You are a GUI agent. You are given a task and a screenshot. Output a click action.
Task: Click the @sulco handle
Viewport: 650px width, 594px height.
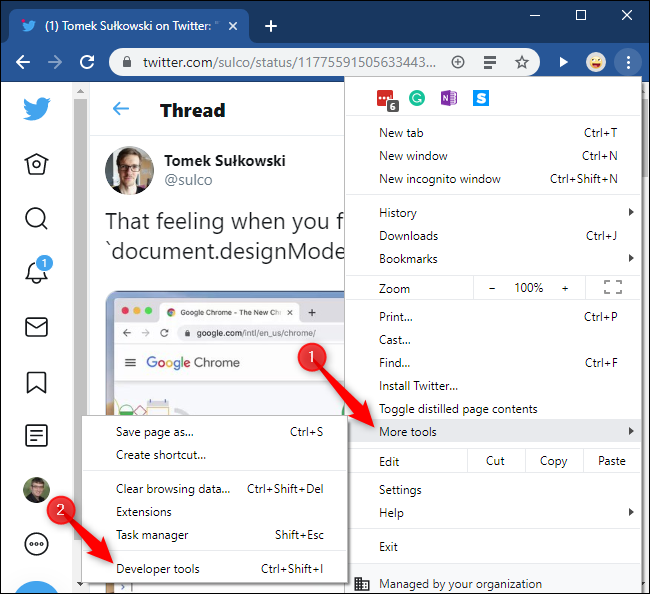click(188, 180)
